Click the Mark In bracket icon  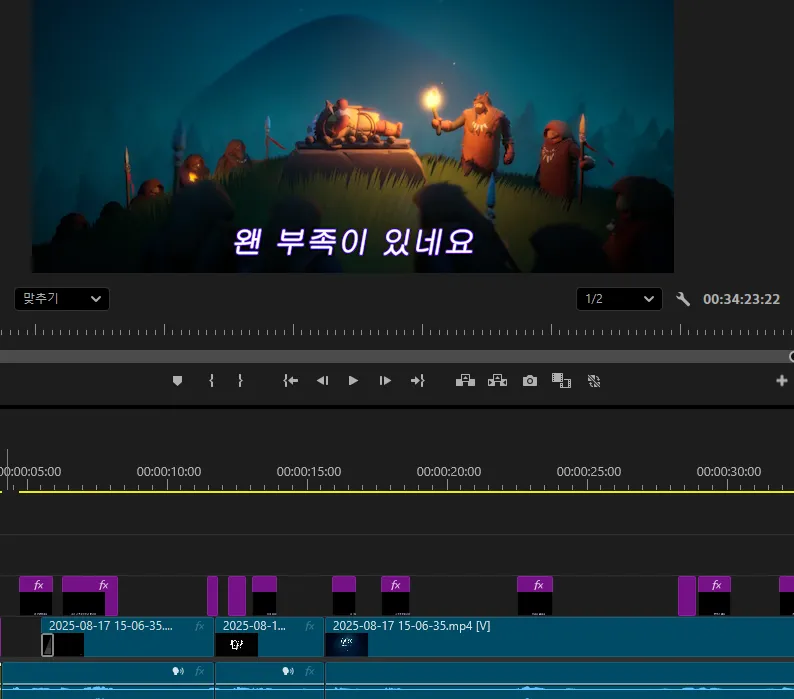click(x=211, y=381)
